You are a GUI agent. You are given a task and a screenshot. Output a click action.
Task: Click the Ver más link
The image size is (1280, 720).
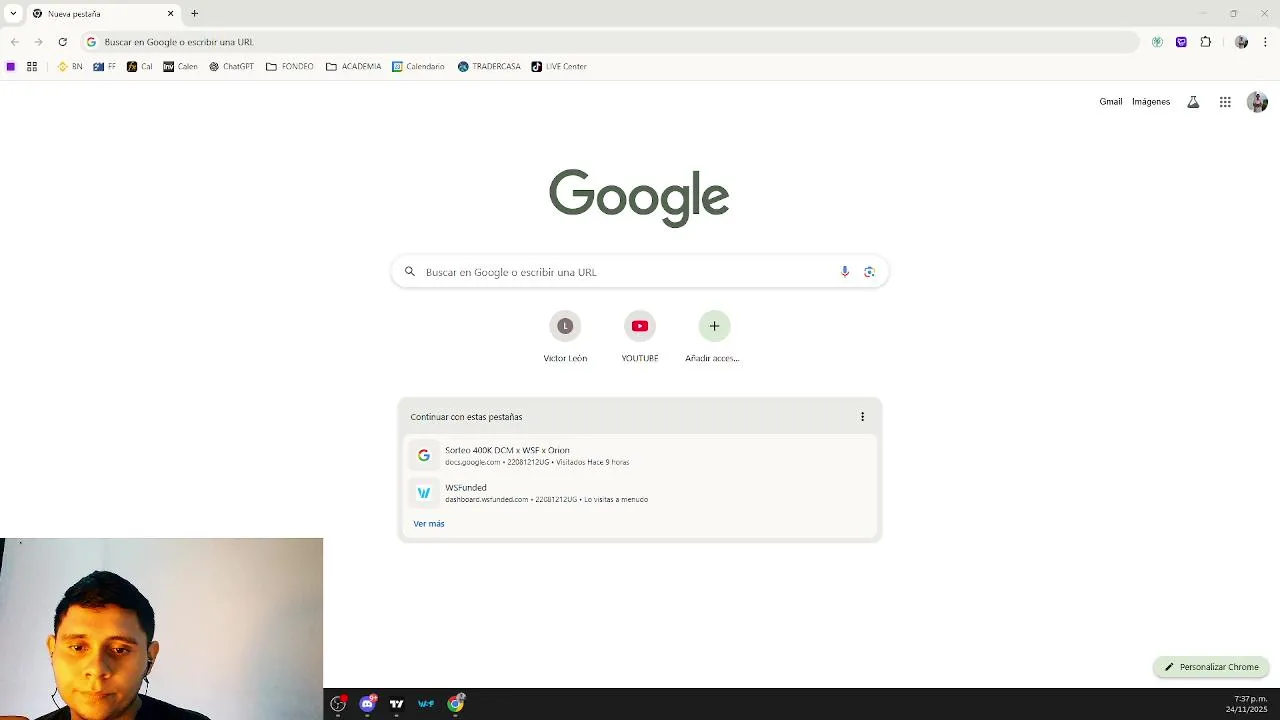[x=429, y=524]
